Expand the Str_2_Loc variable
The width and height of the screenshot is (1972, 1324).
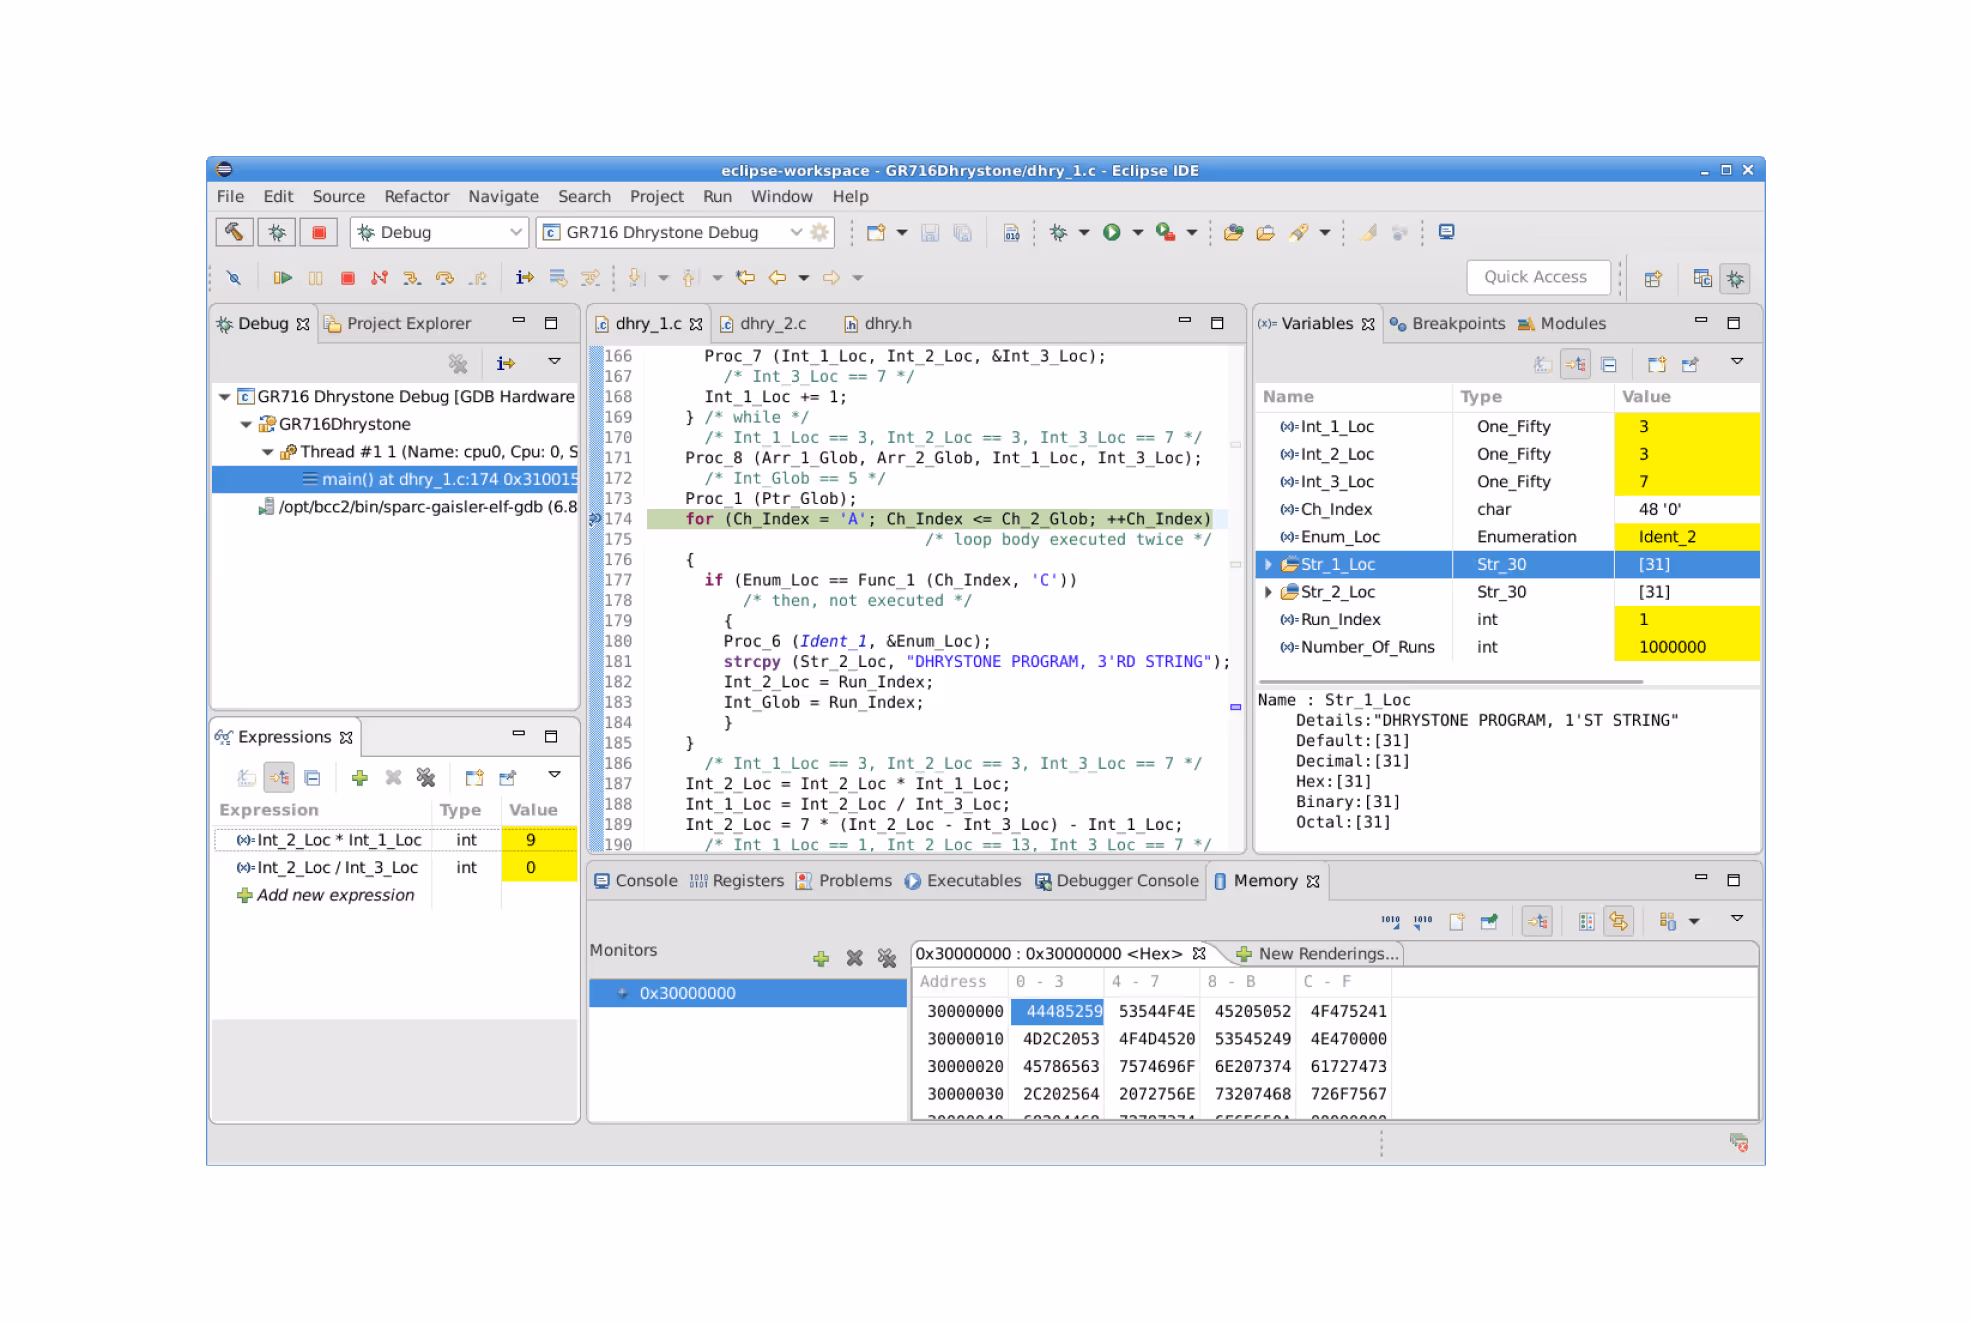pyautogui.click(x=1268, y=592)
